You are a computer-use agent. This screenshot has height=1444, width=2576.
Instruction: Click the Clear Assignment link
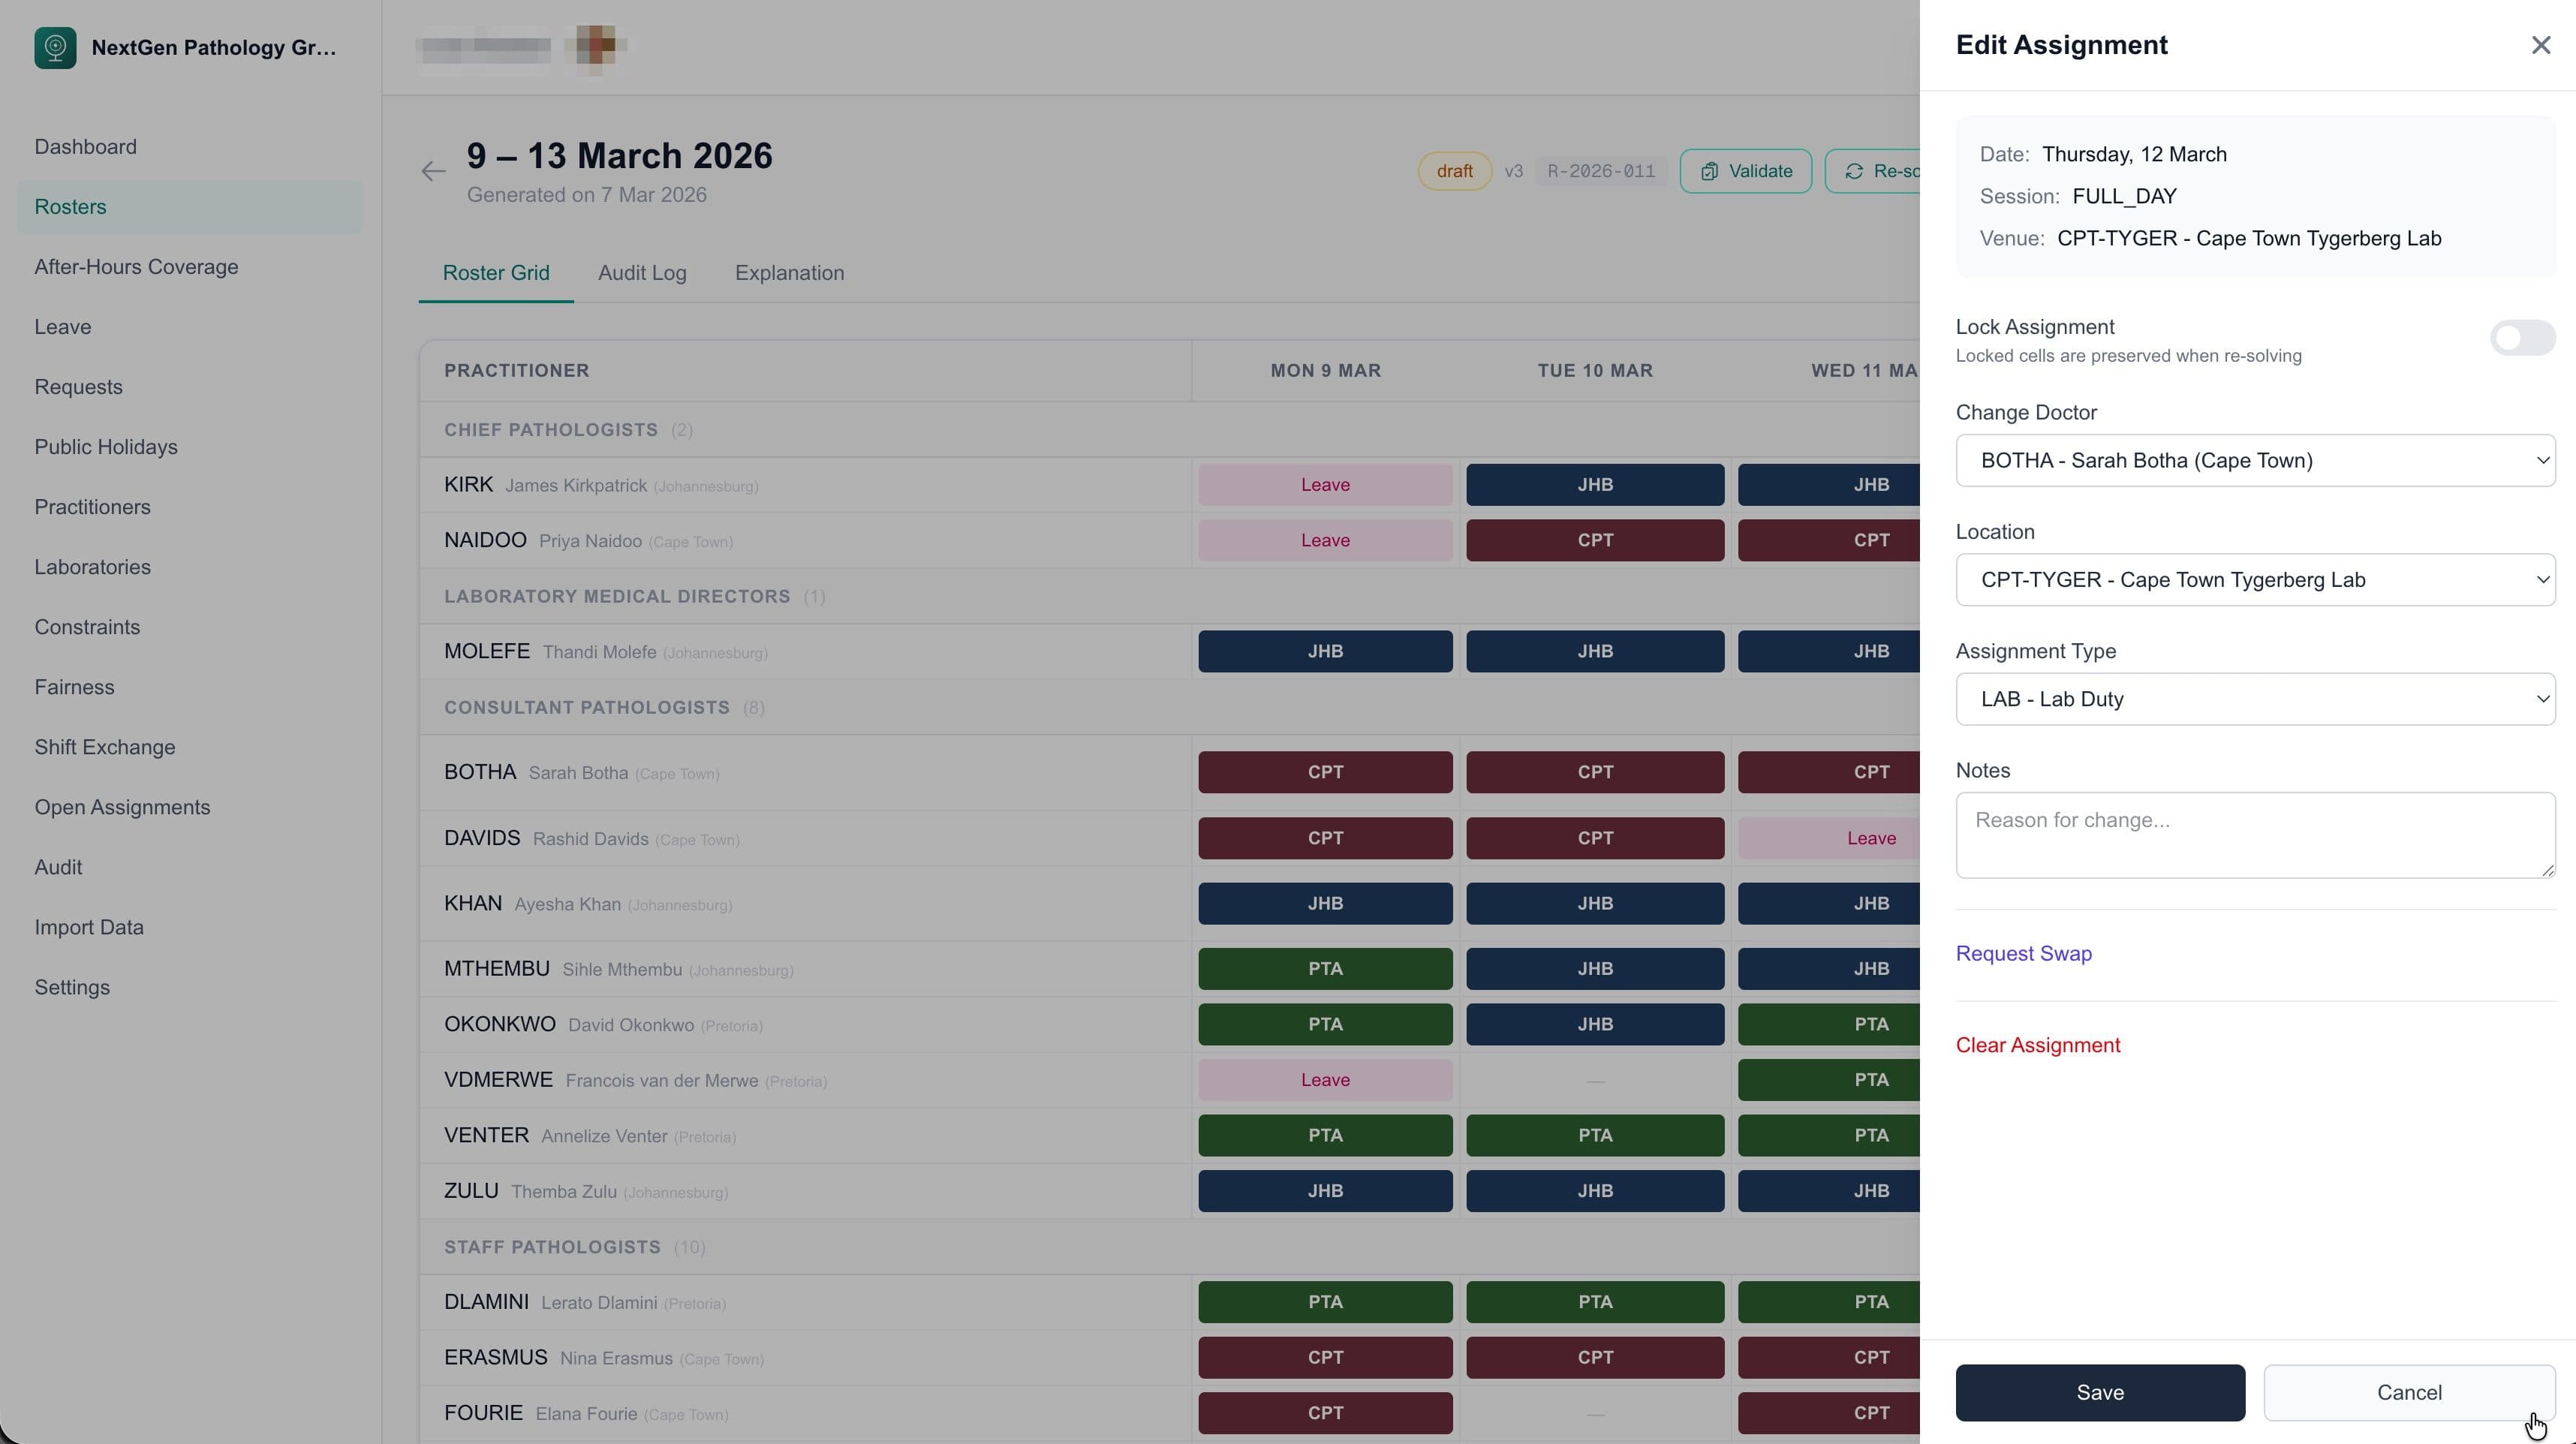click(2038, 1044)
